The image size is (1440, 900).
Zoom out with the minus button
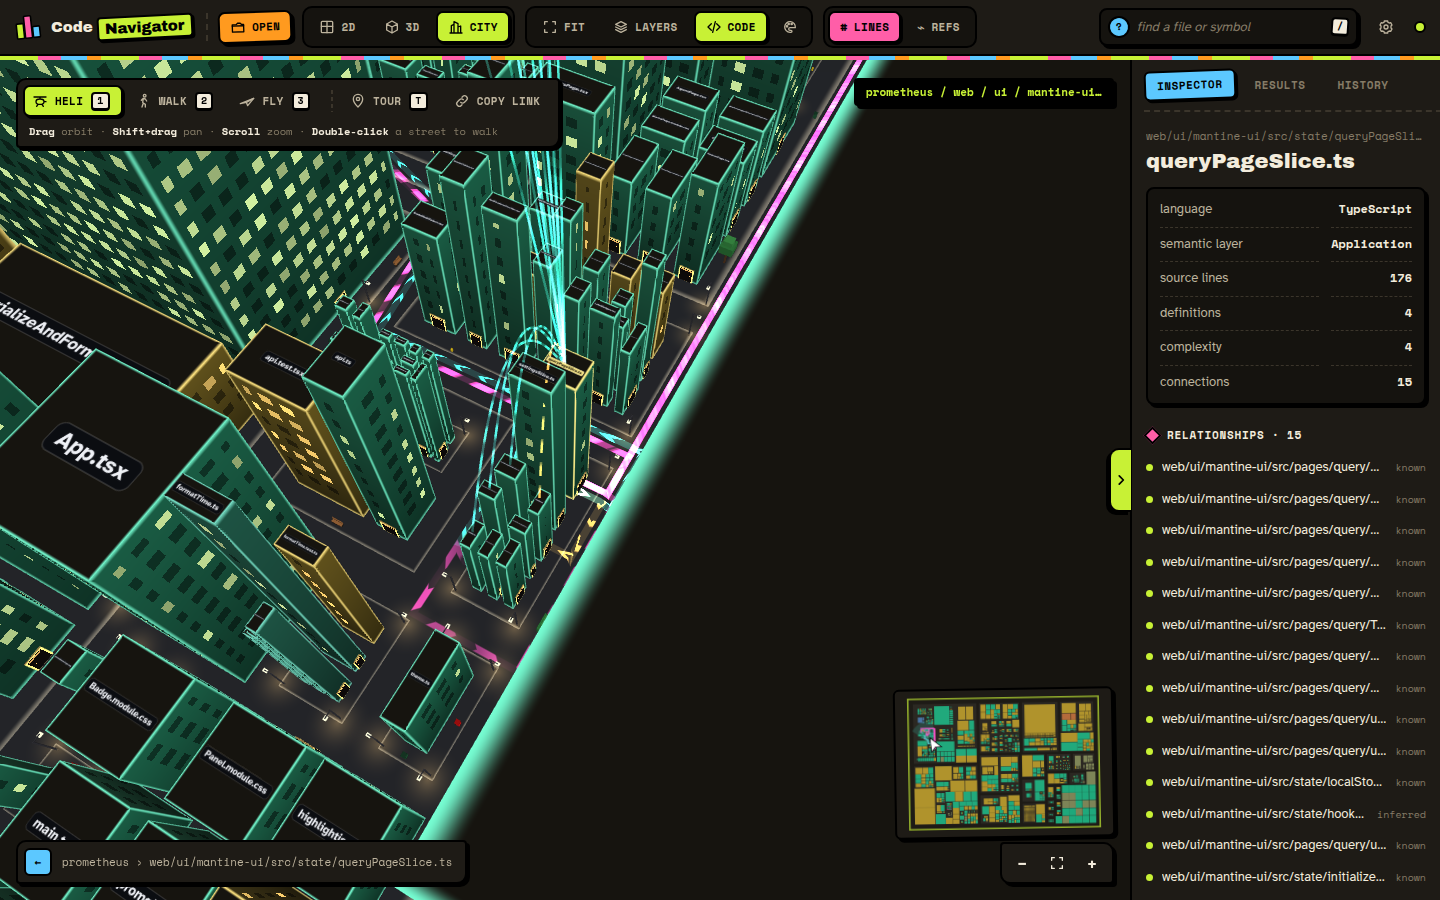1022,864
